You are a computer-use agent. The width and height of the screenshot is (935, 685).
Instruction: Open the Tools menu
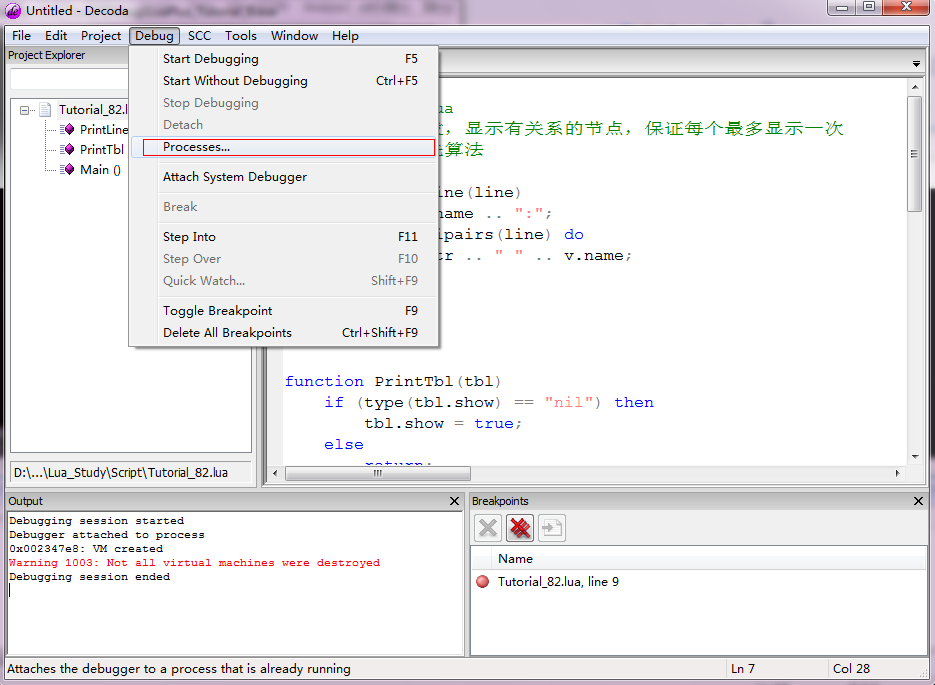tap(241, 36)
